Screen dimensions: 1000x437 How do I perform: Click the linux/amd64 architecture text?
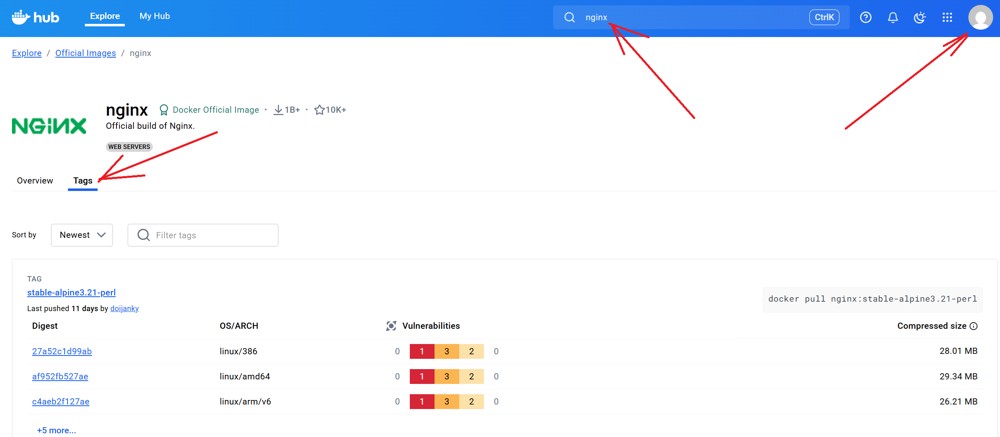[x=245, y=376]
